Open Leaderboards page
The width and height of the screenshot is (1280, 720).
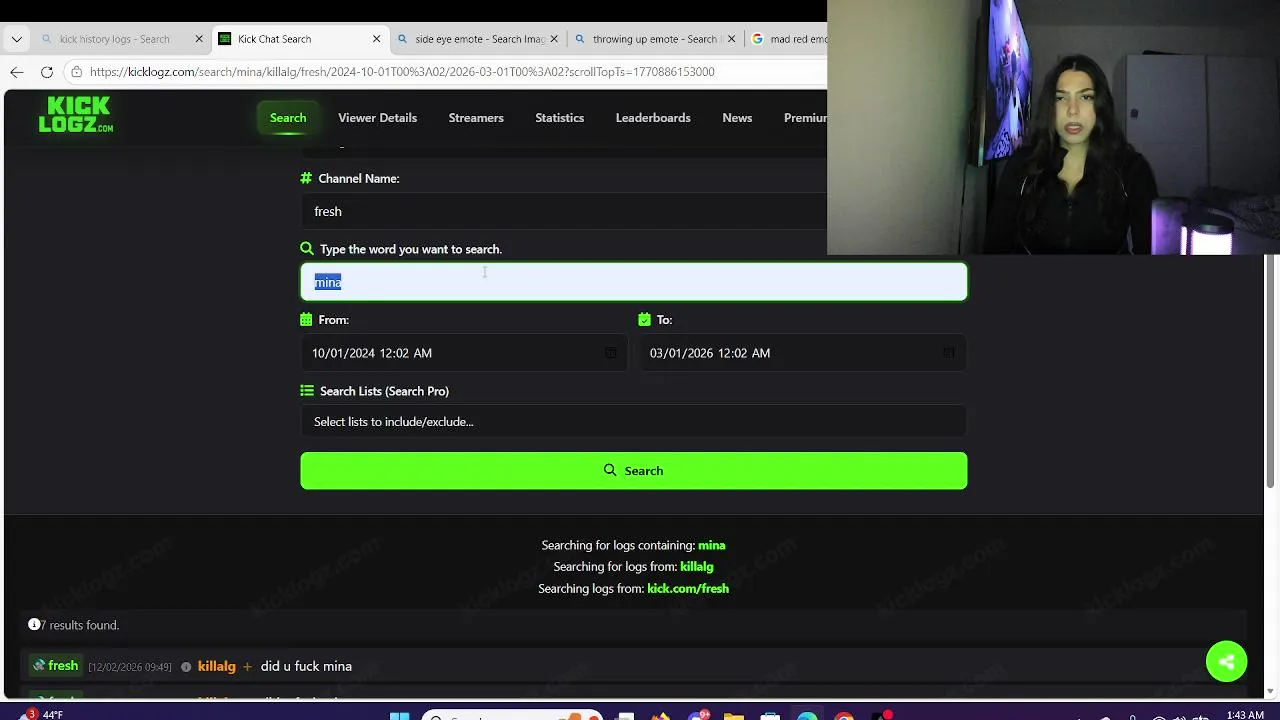click(x=653, y=118)
